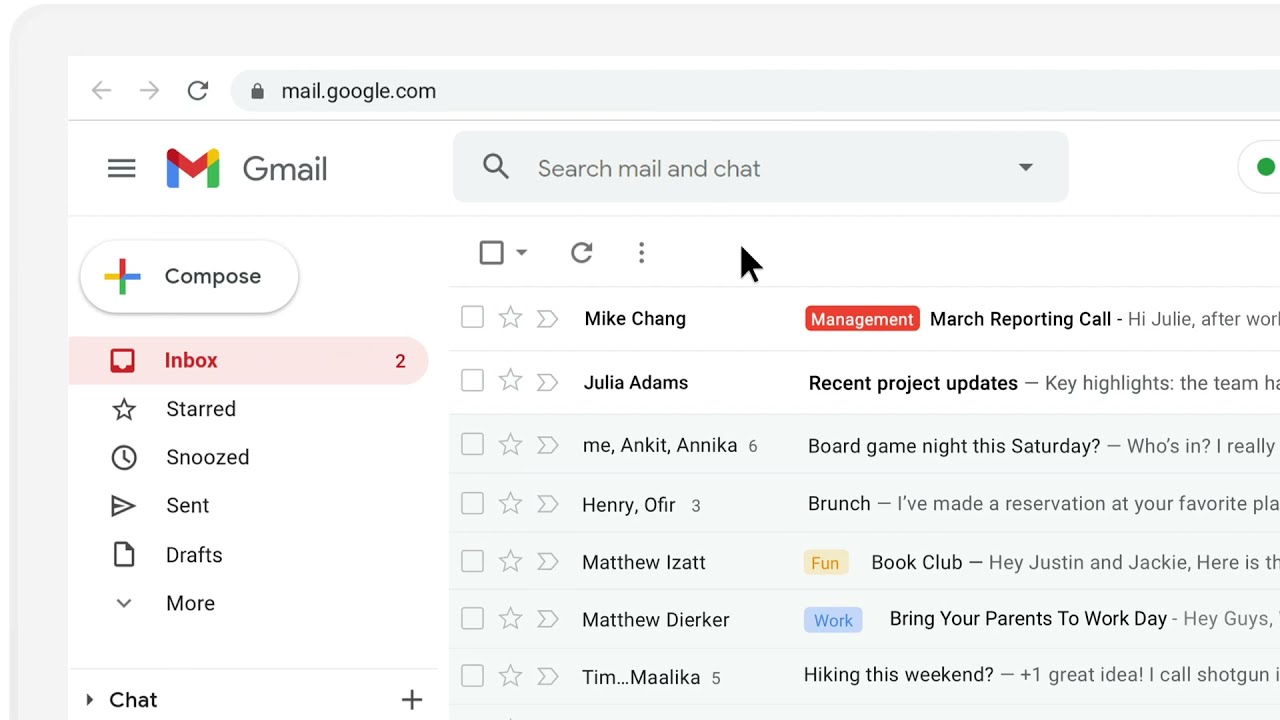The image size is (1280, 720).
Task: Open Bring Your Parents To Work Day
Action: [x=1028, y=619]
